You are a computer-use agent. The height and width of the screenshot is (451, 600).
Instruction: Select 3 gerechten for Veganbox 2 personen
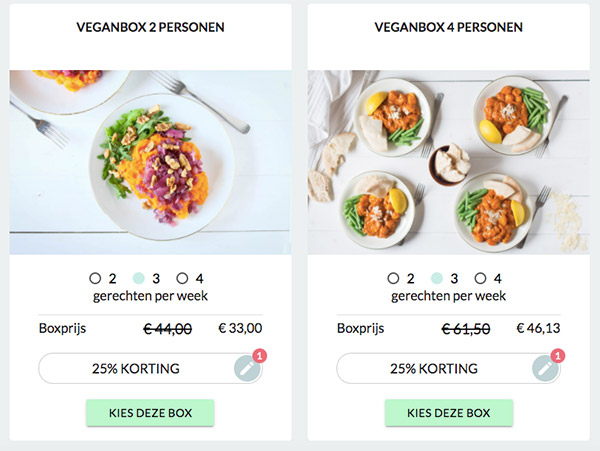(x=139, y=279)
